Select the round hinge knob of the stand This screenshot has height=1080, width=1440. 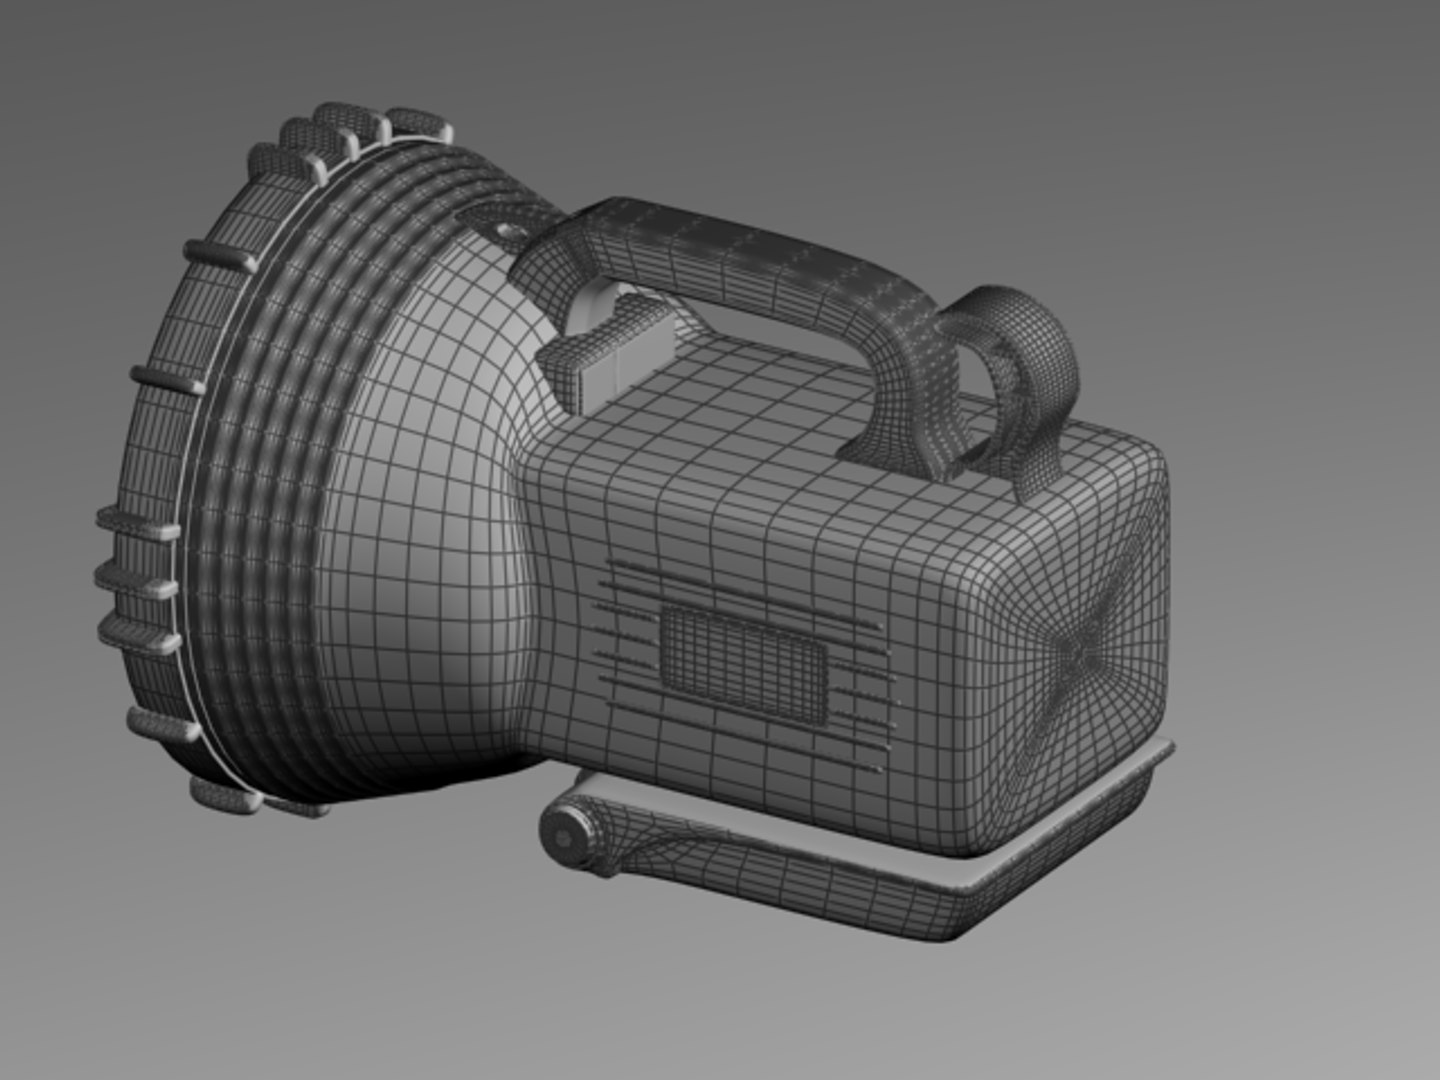568,837
